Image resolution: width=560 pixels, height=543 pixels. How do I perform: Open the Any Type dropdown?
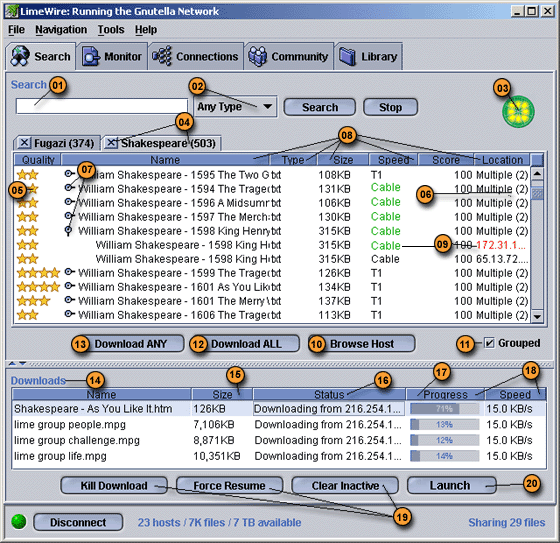click(x=235, y=106)
